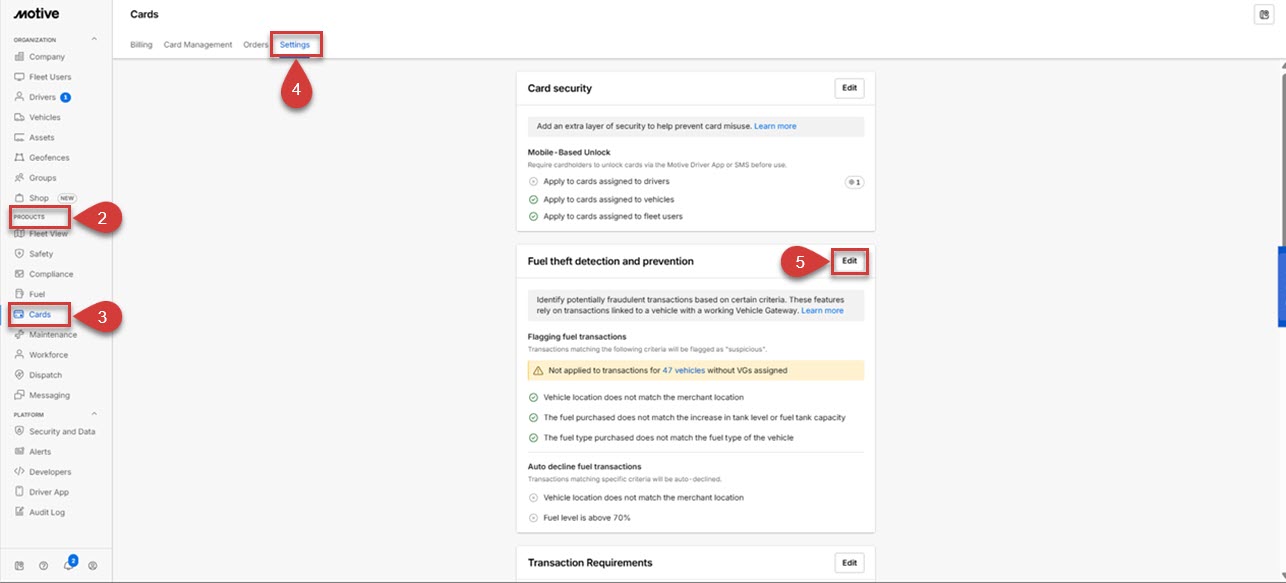
Task: Open the Developers section icon
Action: point(19,472)
